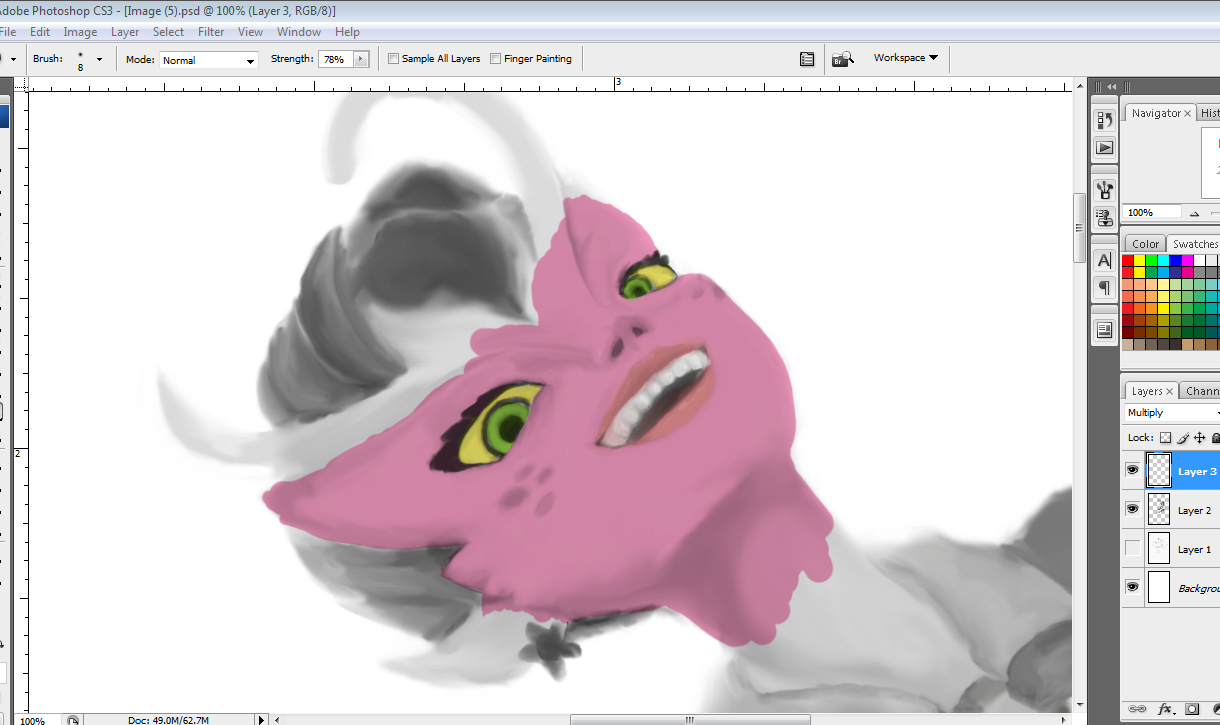This screenshot has width=1220, height=725.
Task: Open the Multiply blend mode dropdown
Action: pyautogui.click(x=1172, y=413)
